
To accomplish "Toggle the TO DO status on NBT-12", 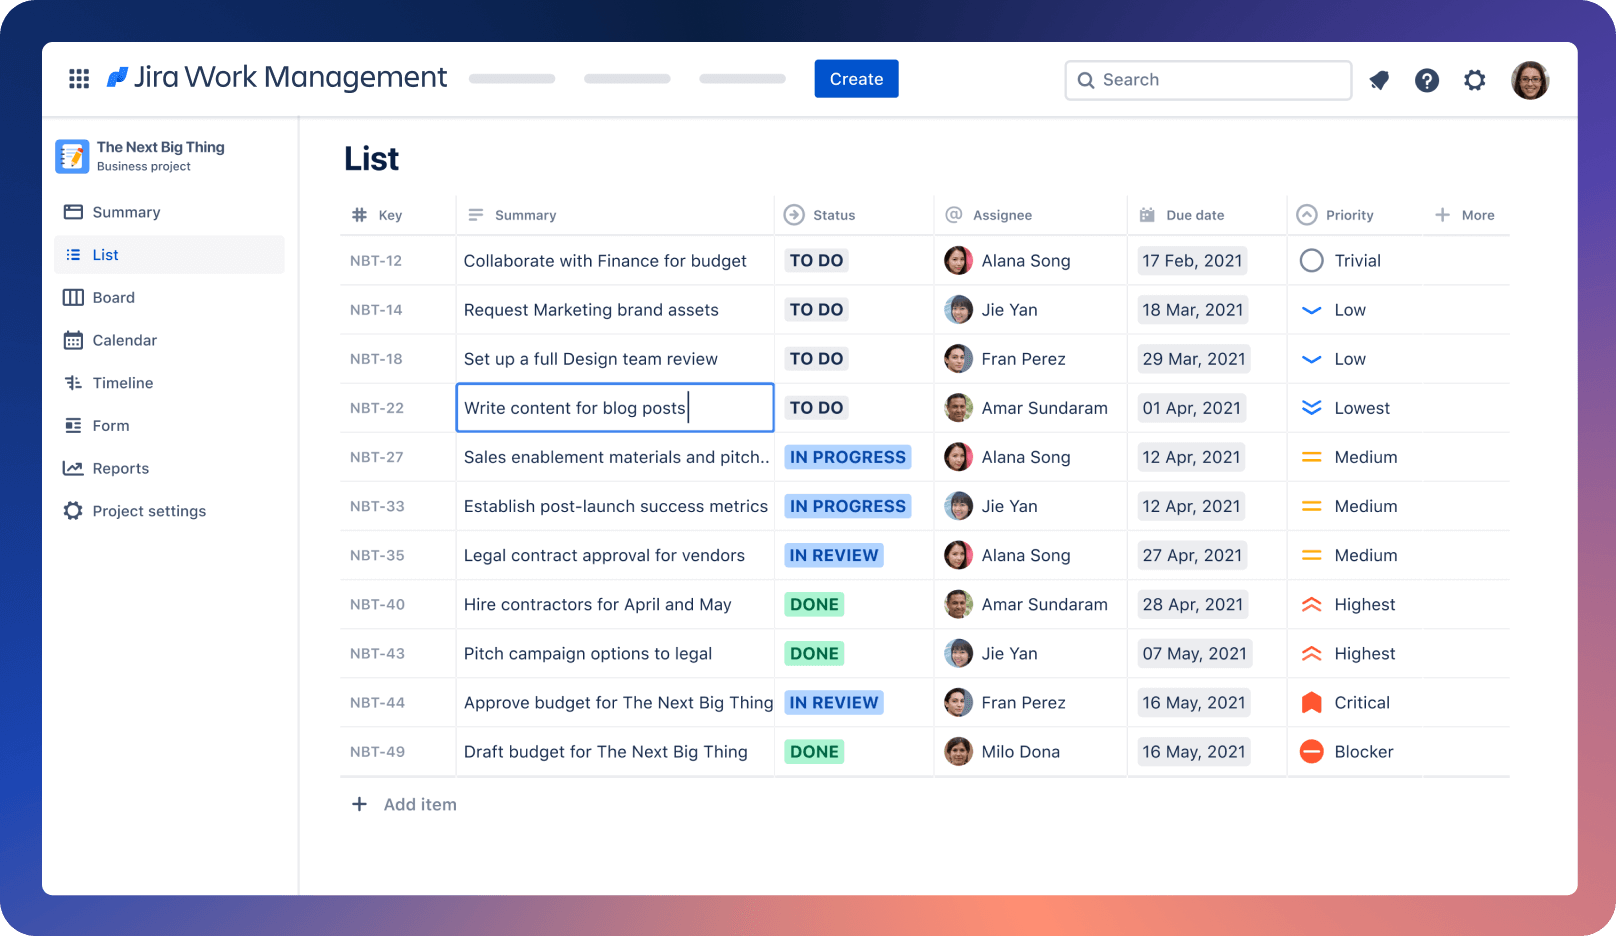I will point(816,260).
